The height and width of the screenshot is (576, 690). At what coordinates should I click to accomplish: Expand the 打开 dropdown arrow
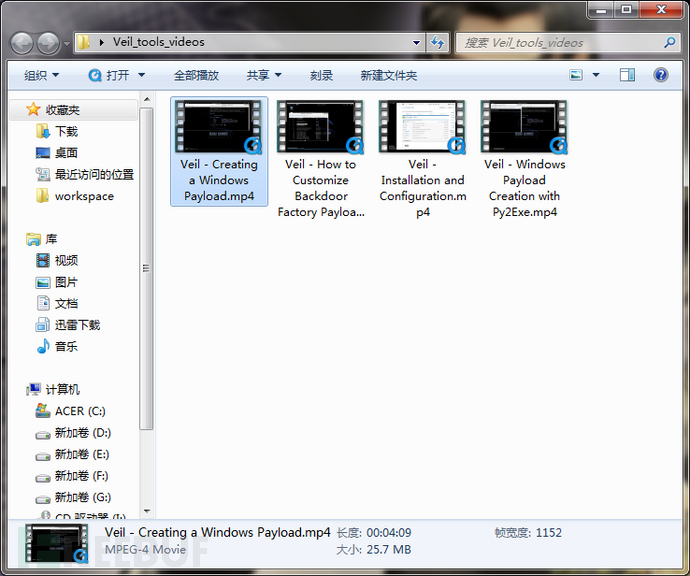click(x=141, y=75)
